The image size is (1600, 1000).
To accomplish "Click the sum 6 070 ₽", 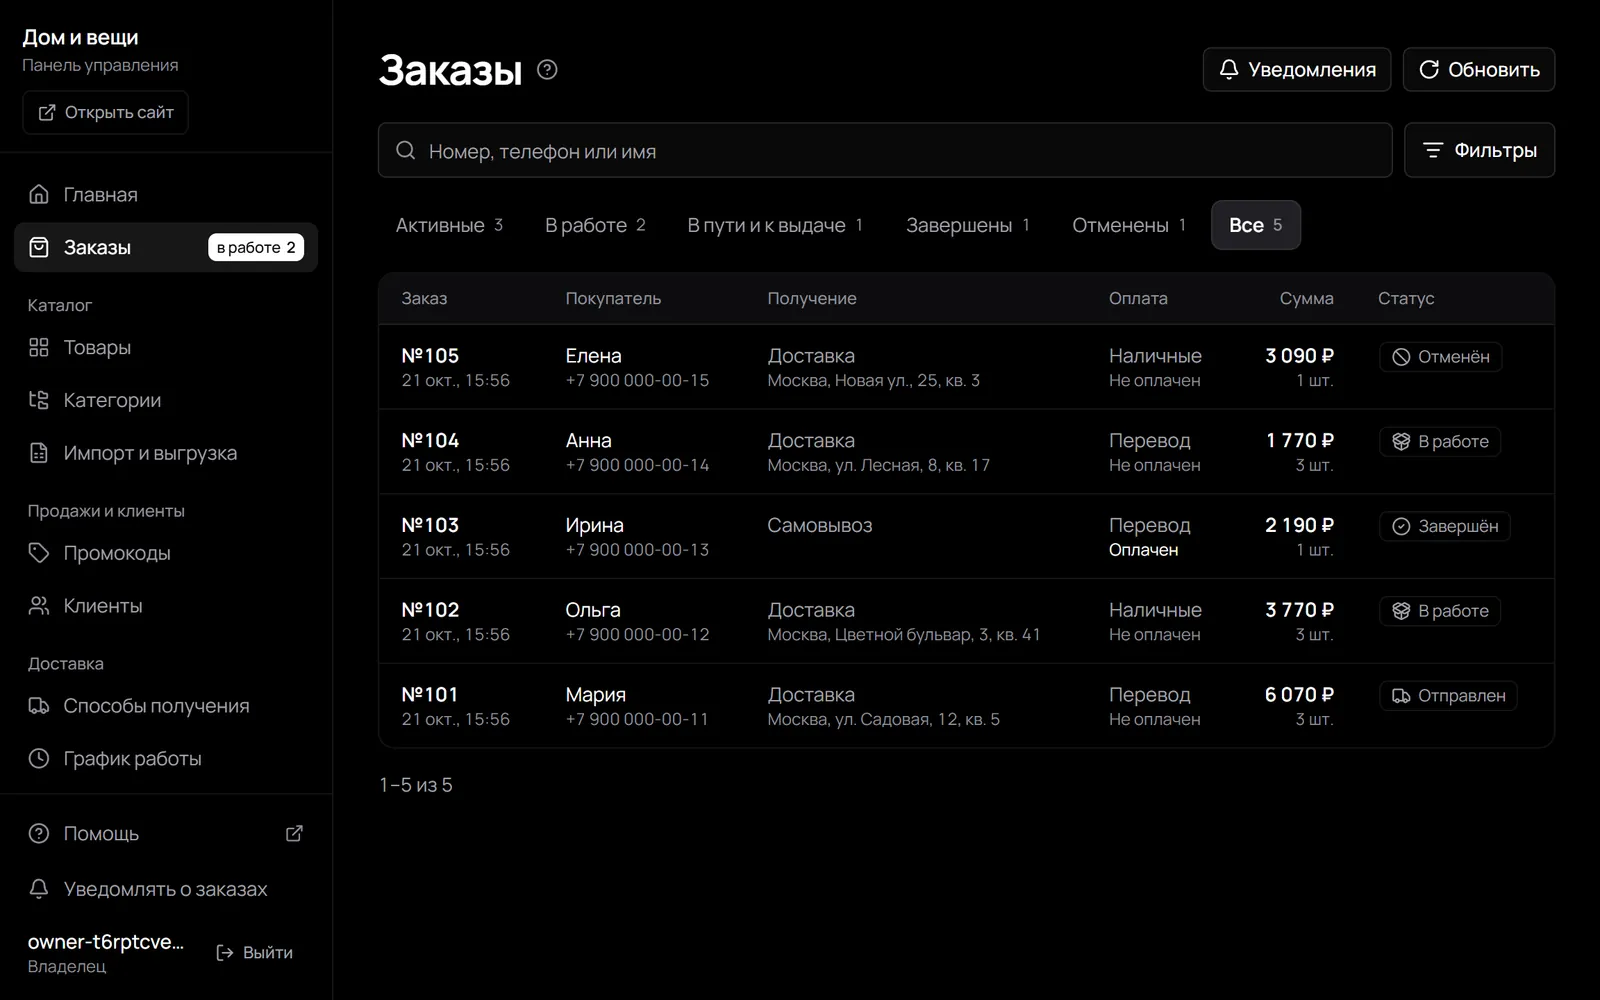I will pos(1299,694).
